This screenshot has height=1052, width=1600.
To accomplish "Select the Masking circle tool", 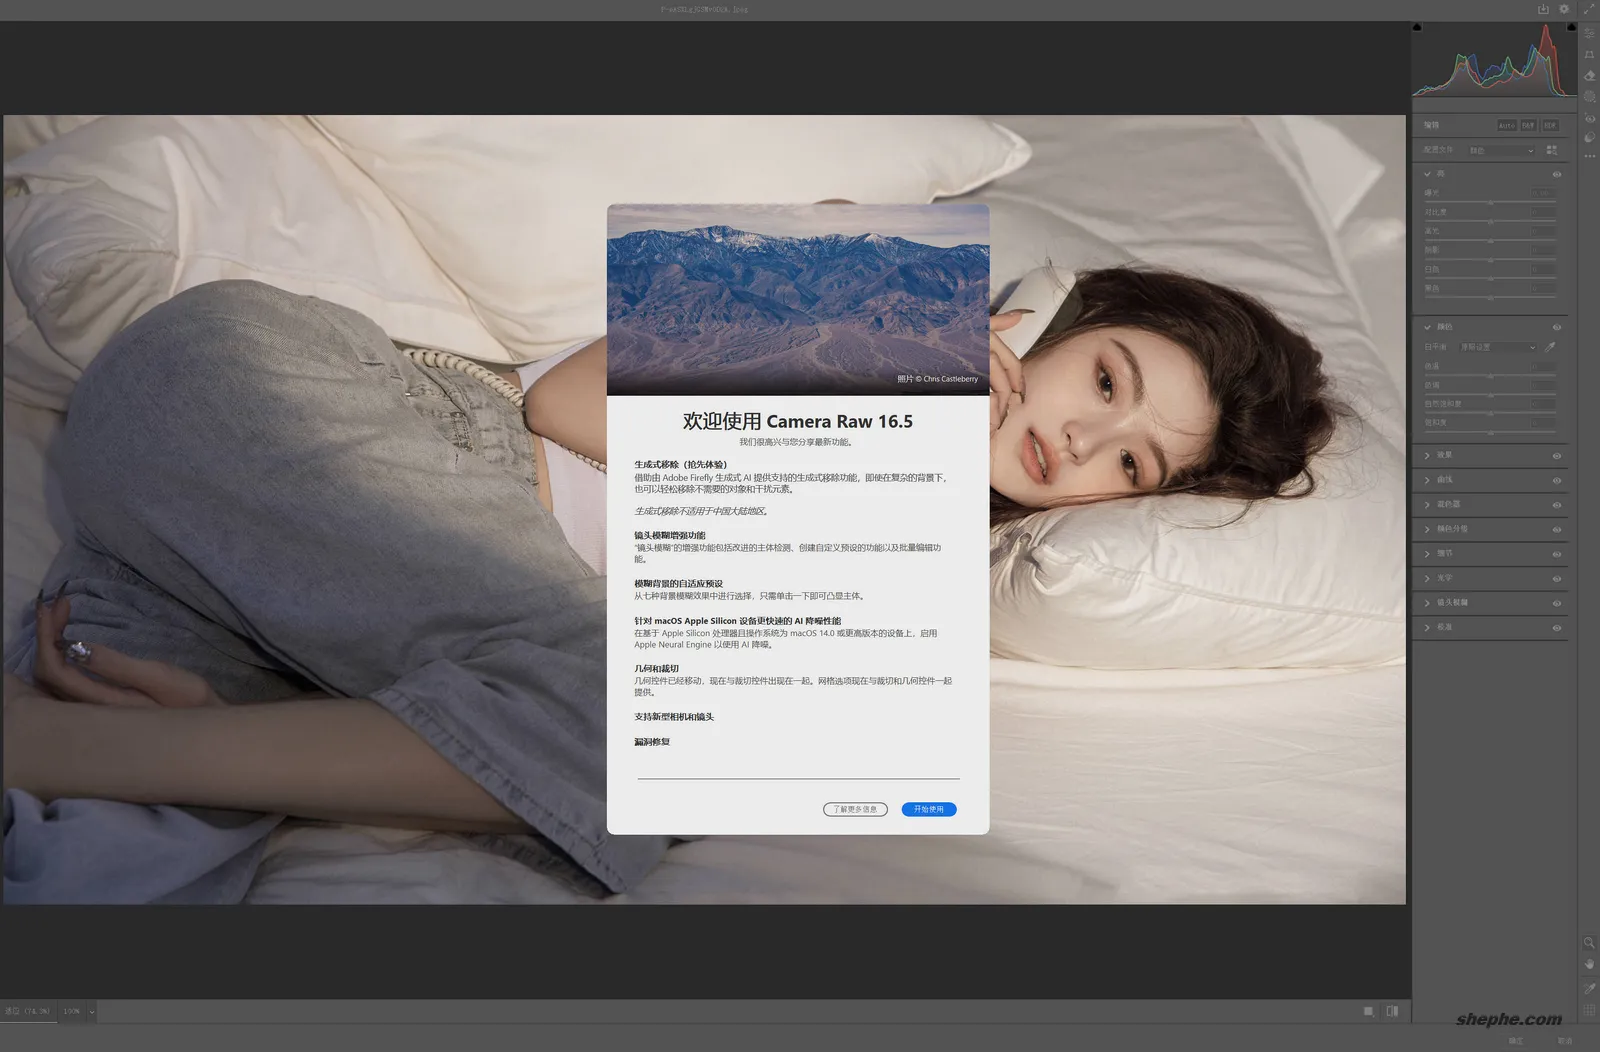I will pos(1589,97).
